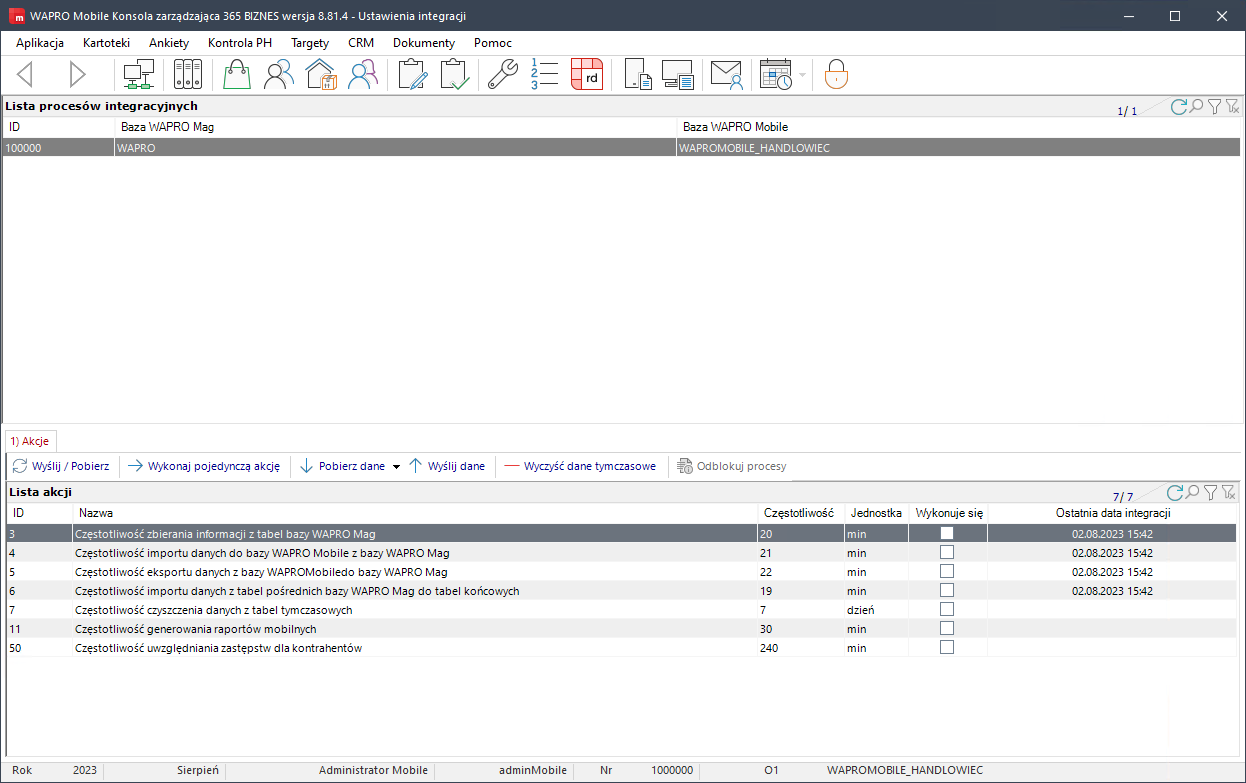Open the Targety menu
This screenshot has width=1246, height=783.
(310, 43)
